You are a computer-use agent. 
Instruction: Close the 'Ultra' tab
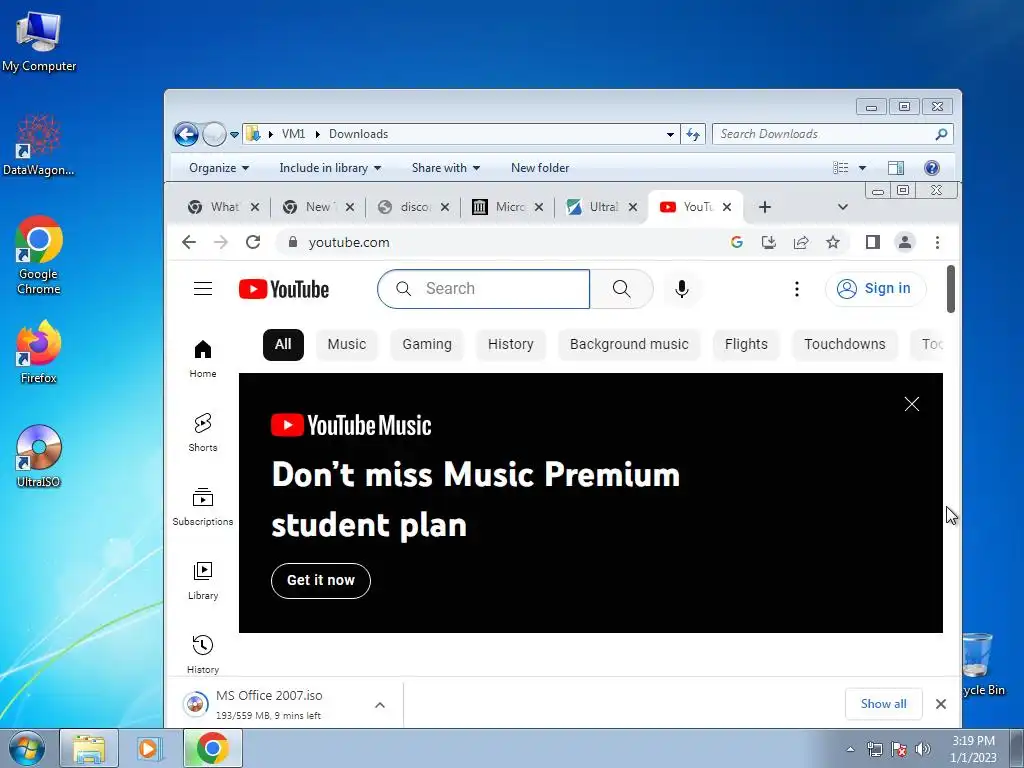[633, 207]
